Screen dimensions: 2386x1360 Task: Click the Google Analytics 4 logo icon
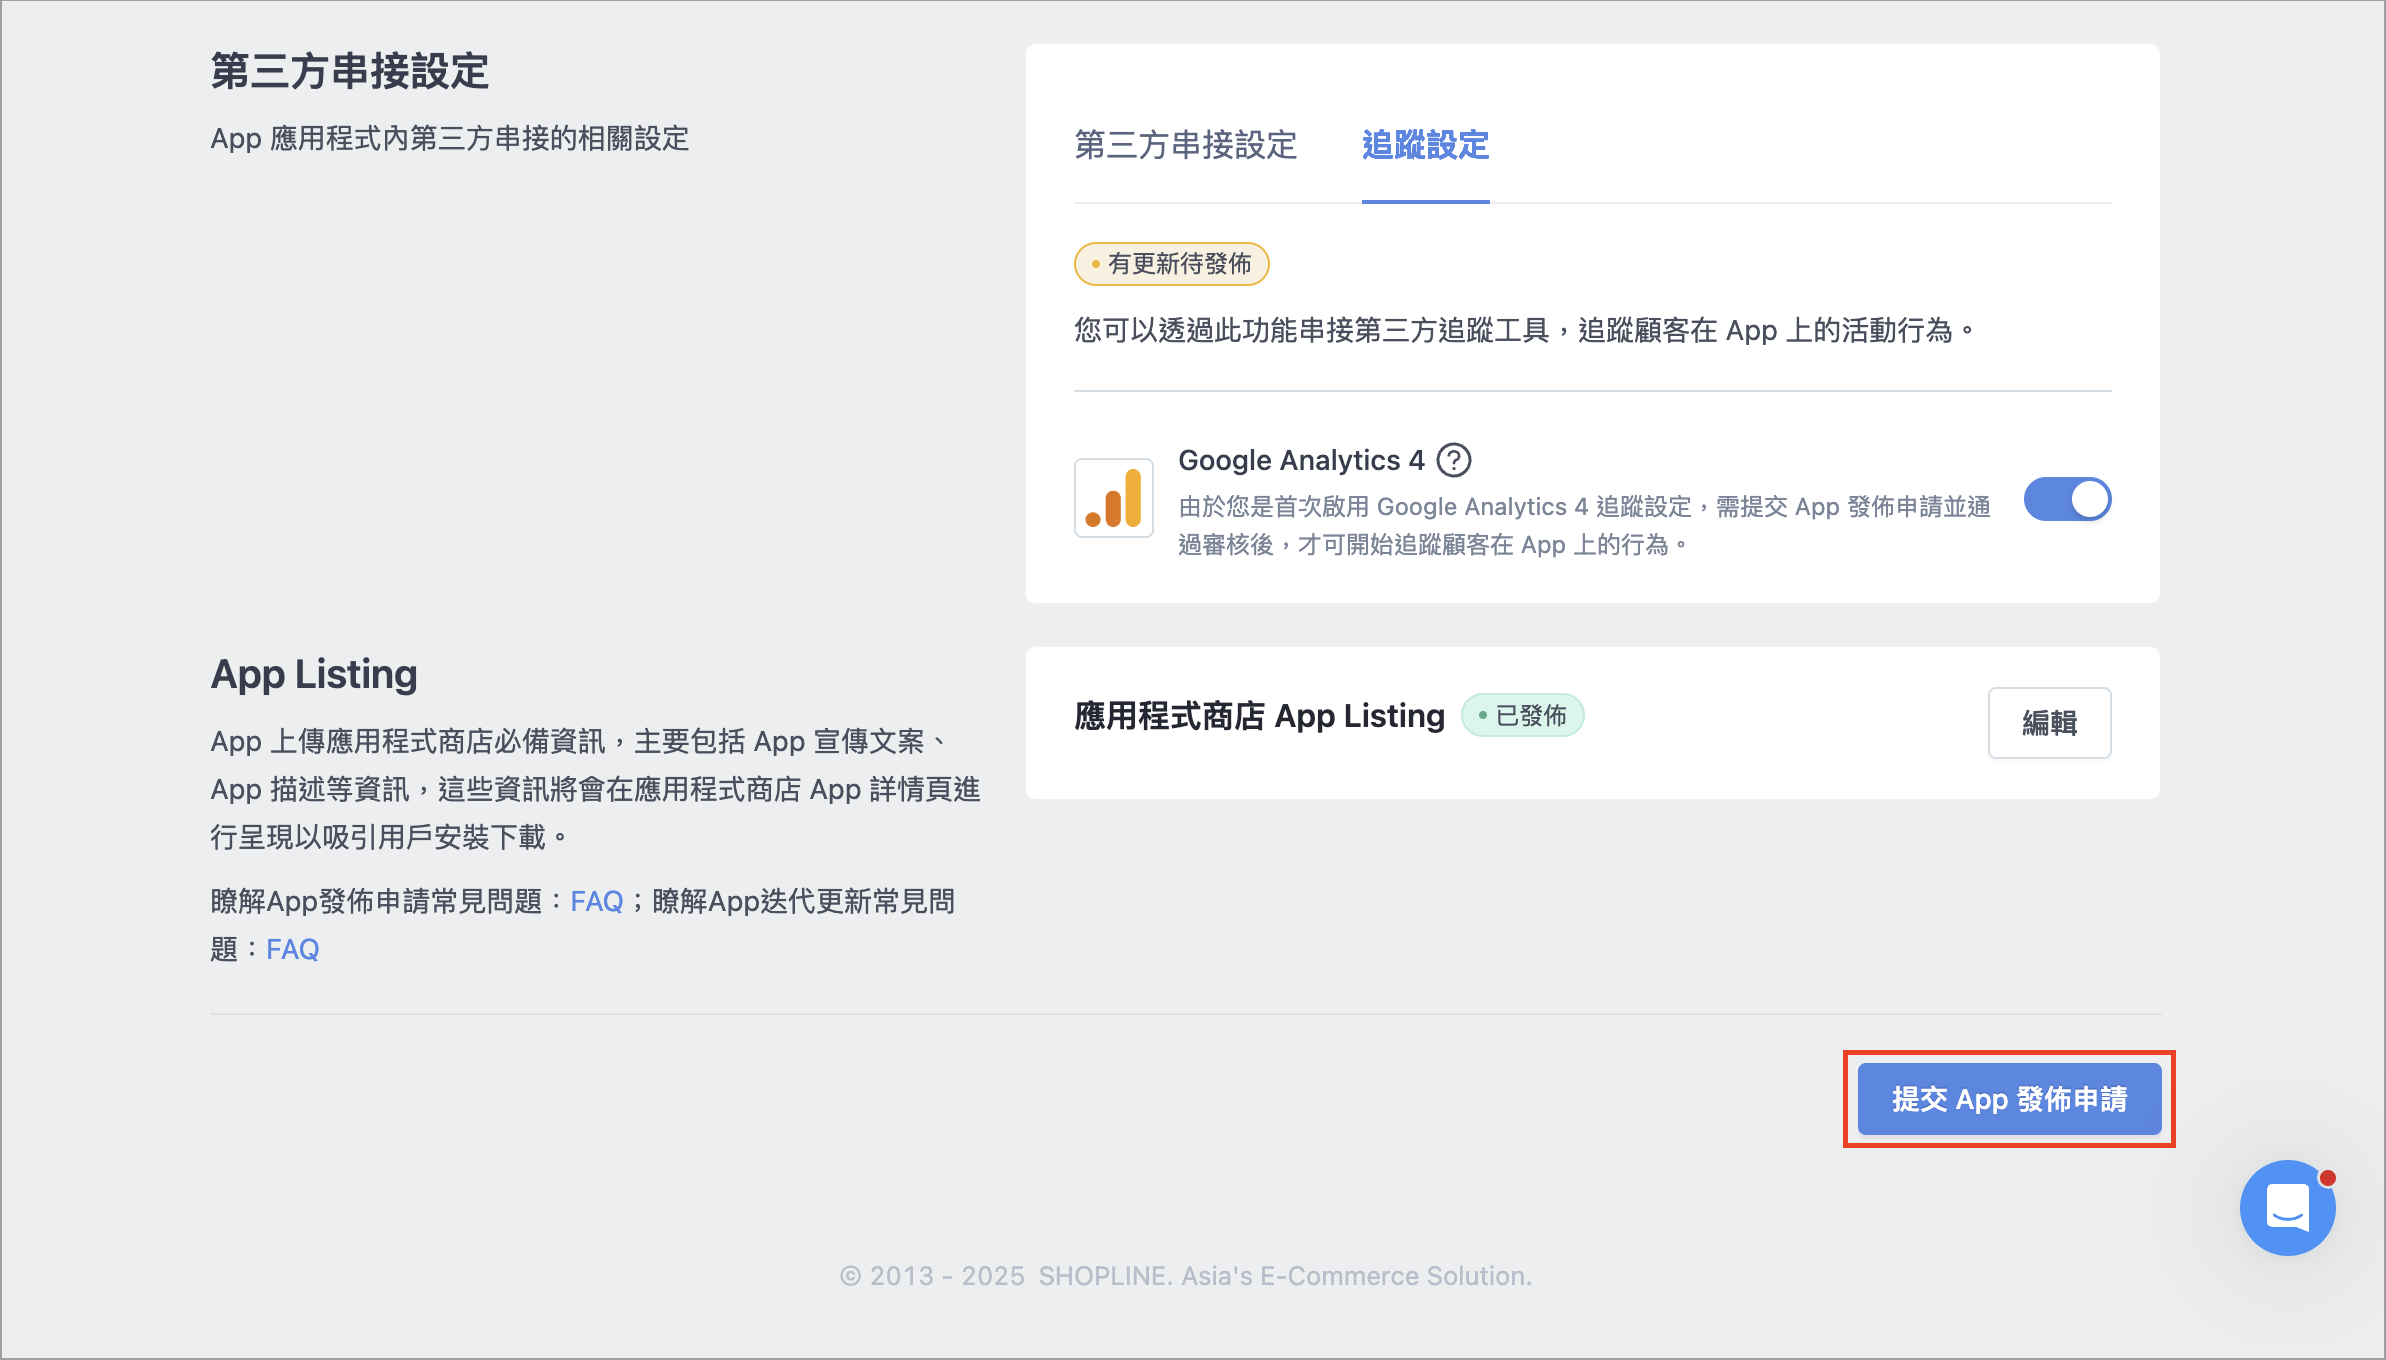point(1113,498)
